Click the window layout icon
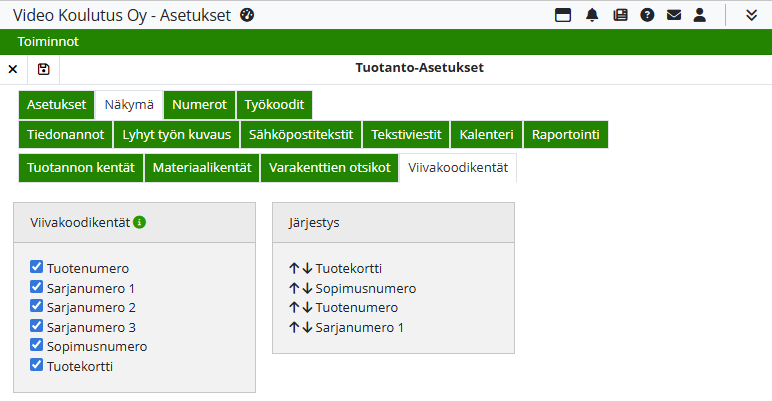The image size is (772, 401). point(563,15)
